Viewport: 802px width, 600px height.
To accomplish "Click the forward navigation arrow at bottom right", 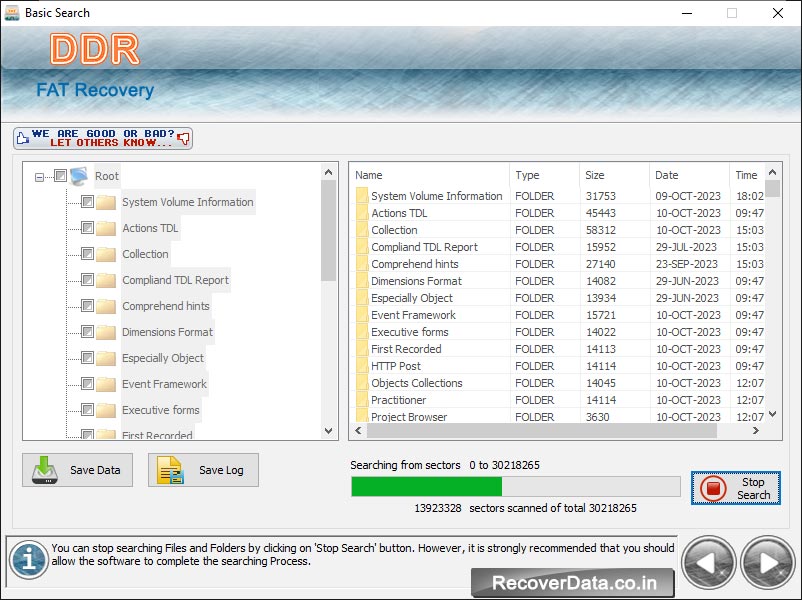I will (768, 562).
